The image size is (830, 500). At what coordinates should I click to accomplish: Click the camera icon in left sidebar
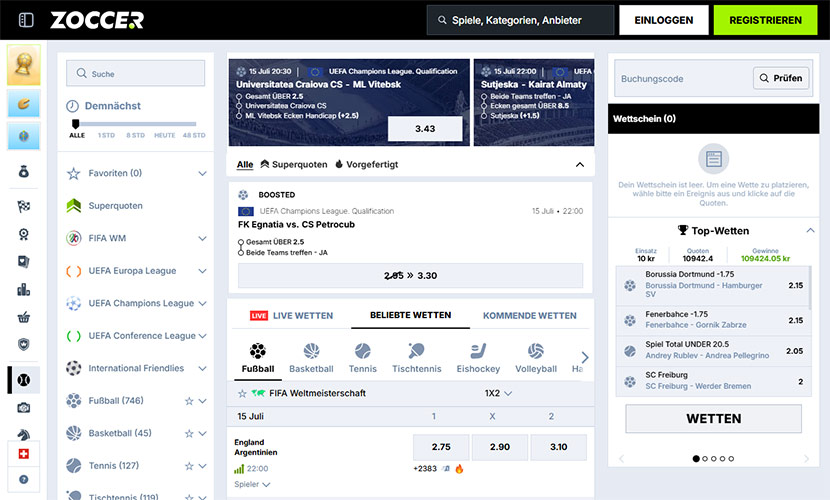(24, 407)
